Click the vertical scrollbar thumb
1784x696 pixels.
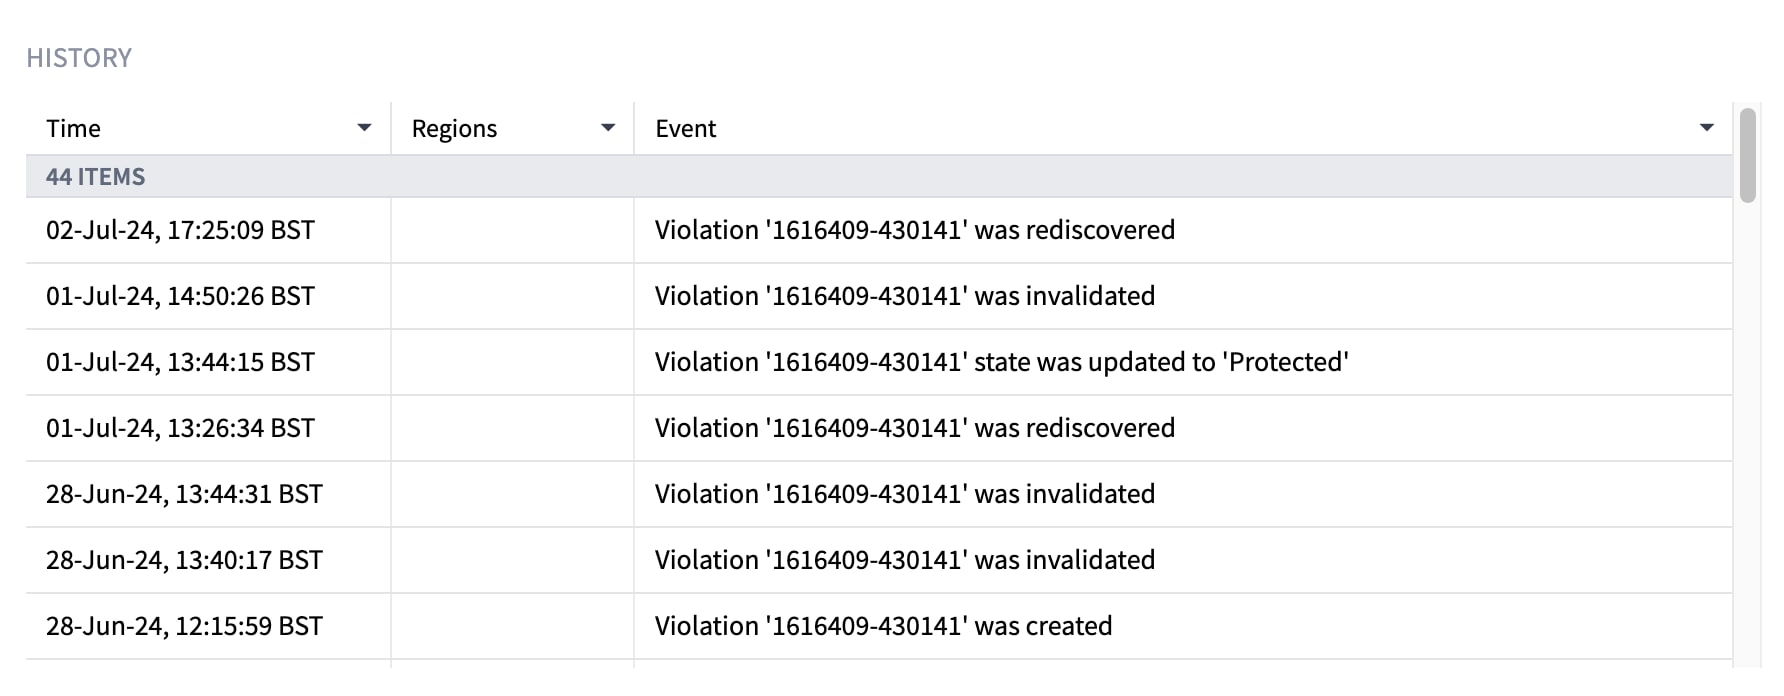(1748, 155)
